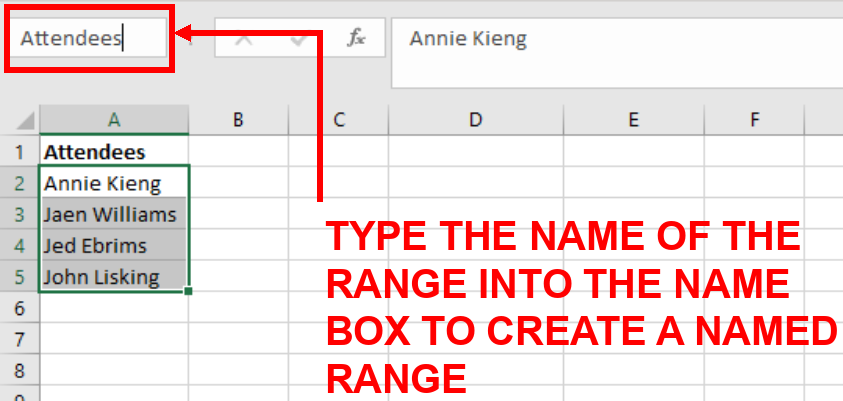Select row 7 header

pyautogui.click(x=19, y=339)
